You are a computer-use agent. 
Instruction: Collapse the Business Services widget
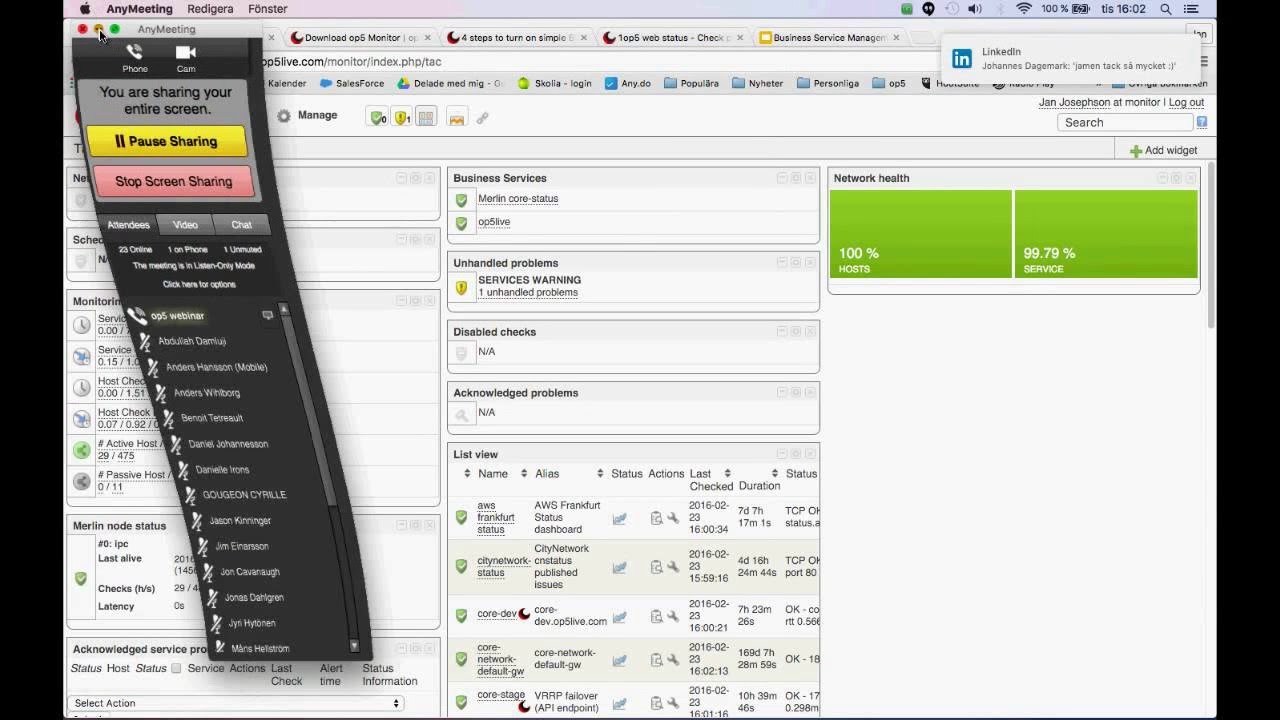[782, 178]
